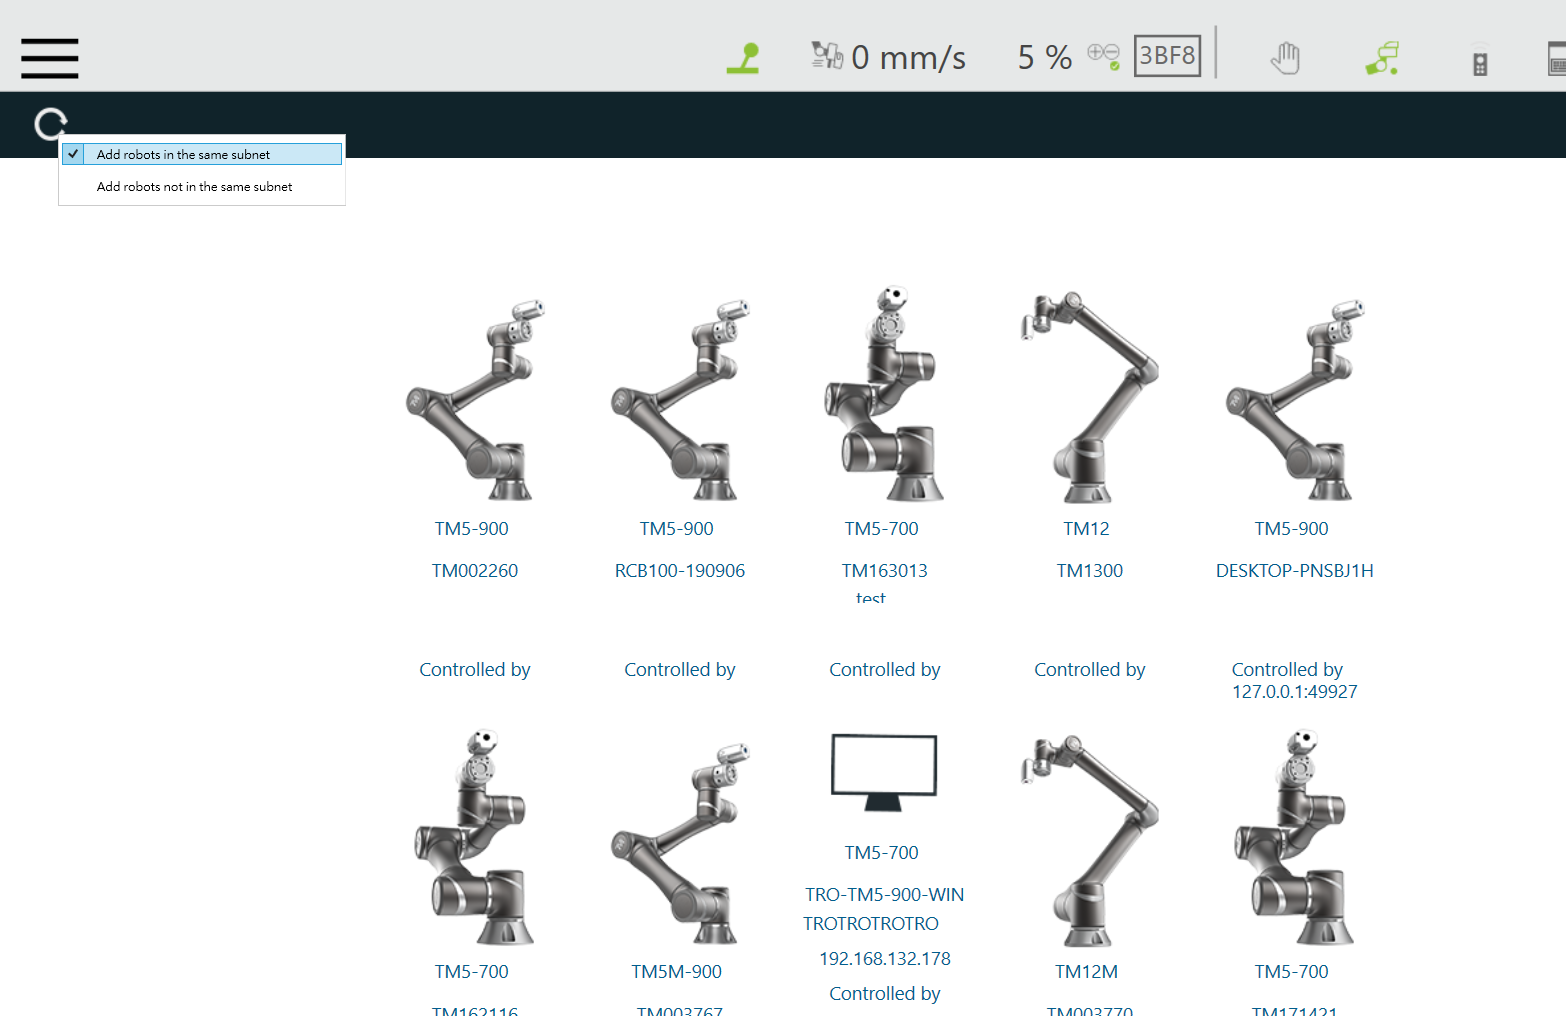This screenshot has height=1016, width=1566.
Task: Open the hamburger main menu
Action: click(x=49, y=58)
